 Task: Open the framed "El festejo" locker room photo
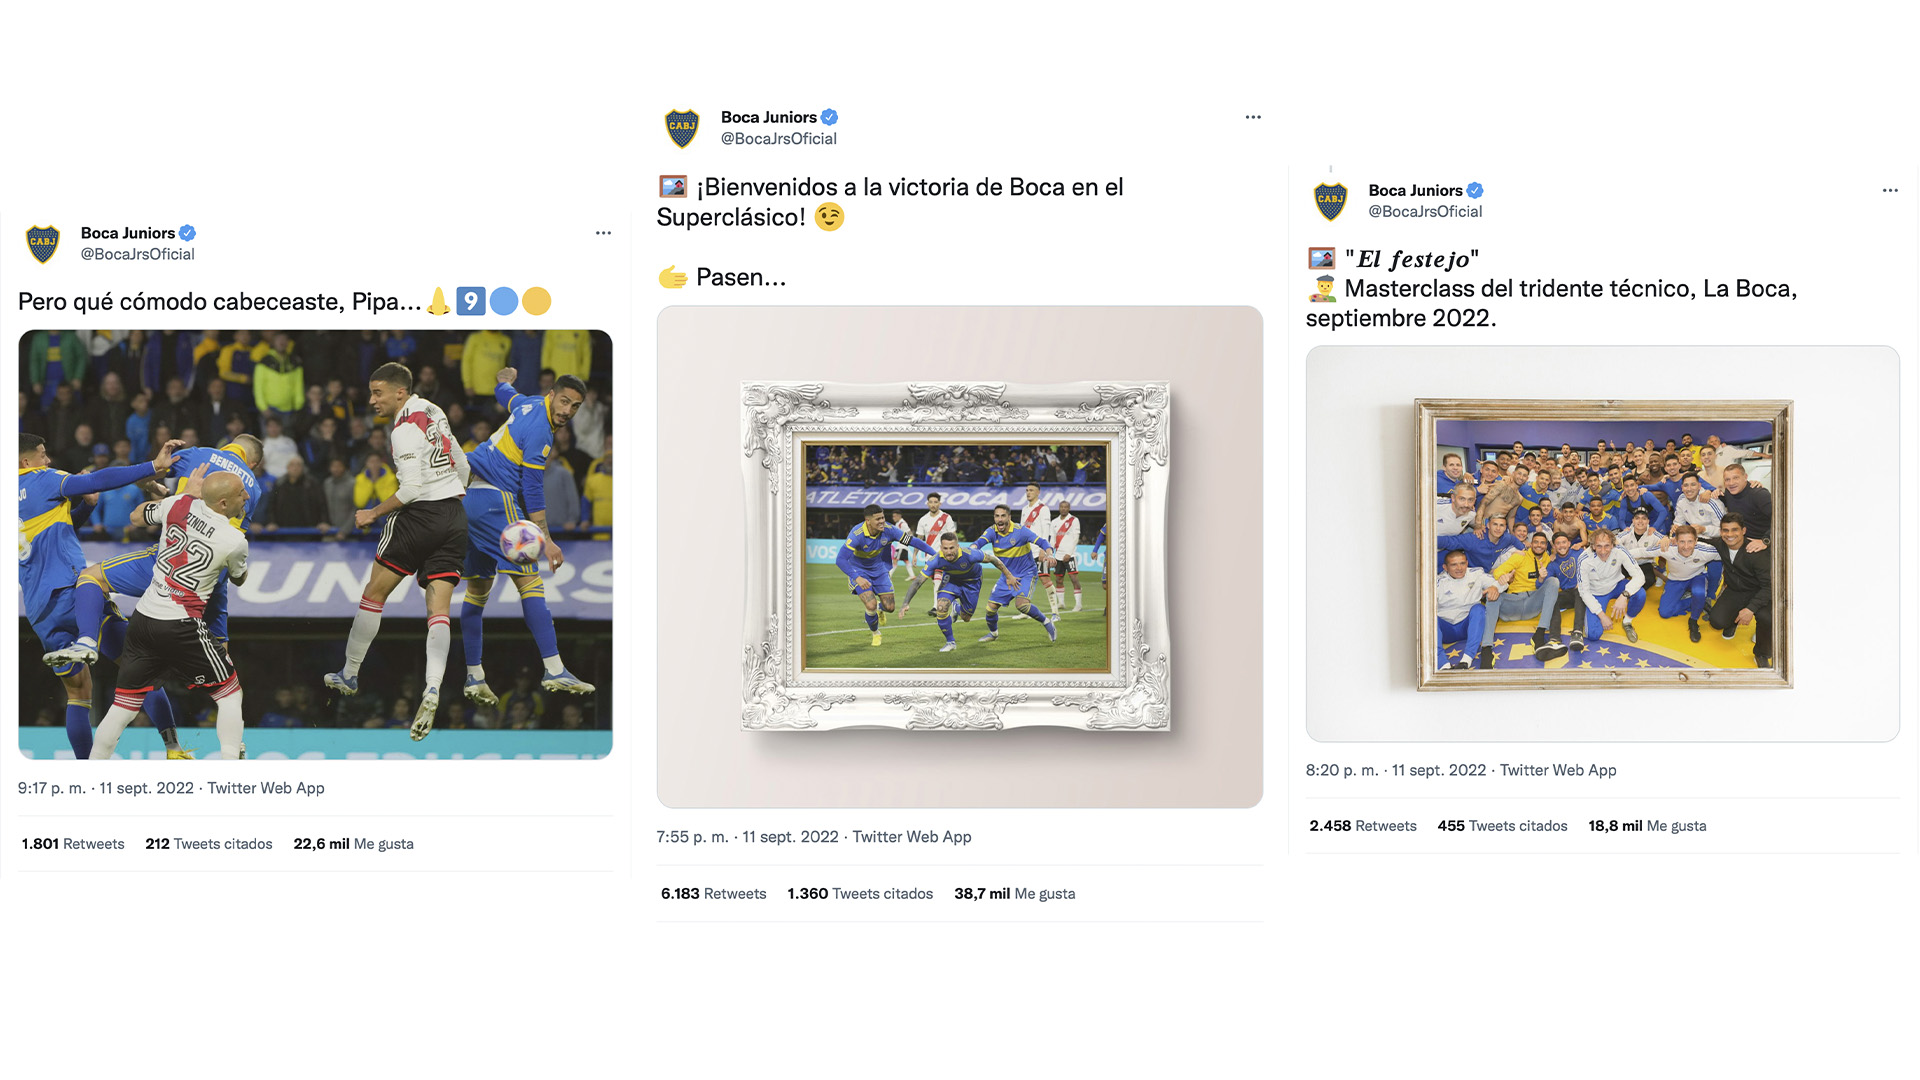click(1602, 543)
